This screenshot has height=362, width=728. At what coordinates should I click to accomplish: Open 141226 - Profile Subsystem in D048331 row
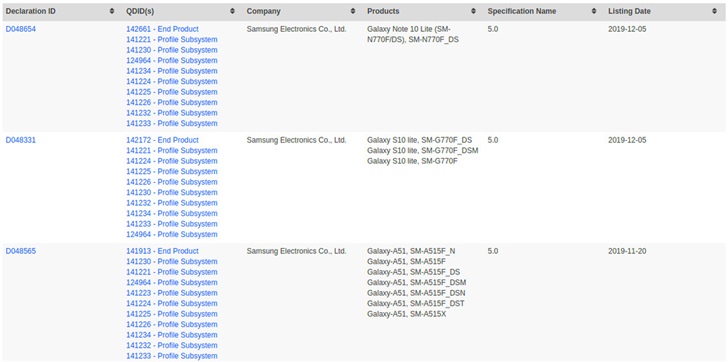(x=172, y=182)
